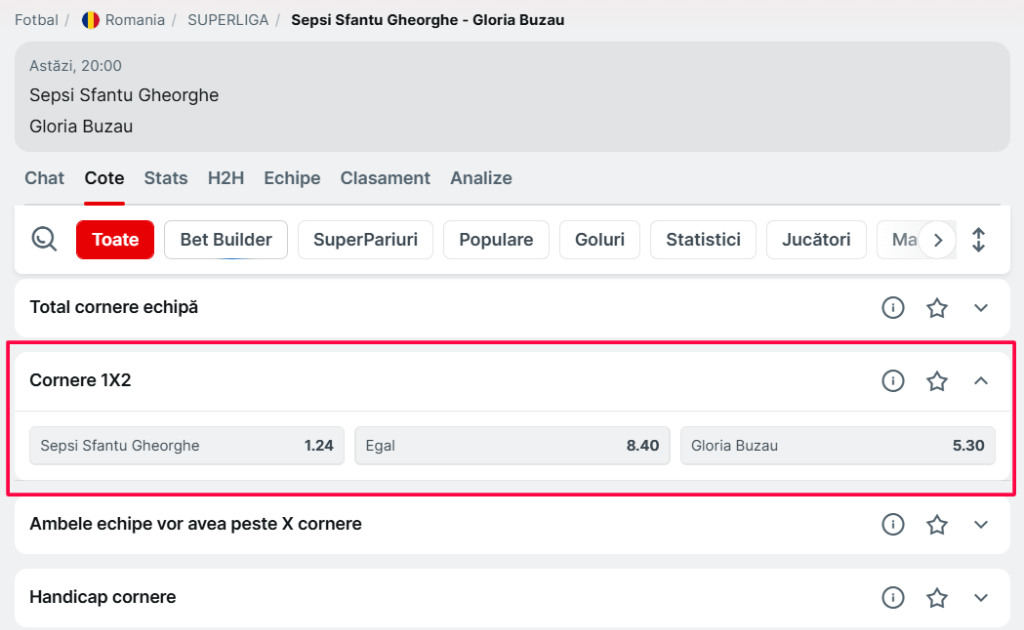Click Sepsi Sfantu Gheorghe team name in header

pos(124,95)
